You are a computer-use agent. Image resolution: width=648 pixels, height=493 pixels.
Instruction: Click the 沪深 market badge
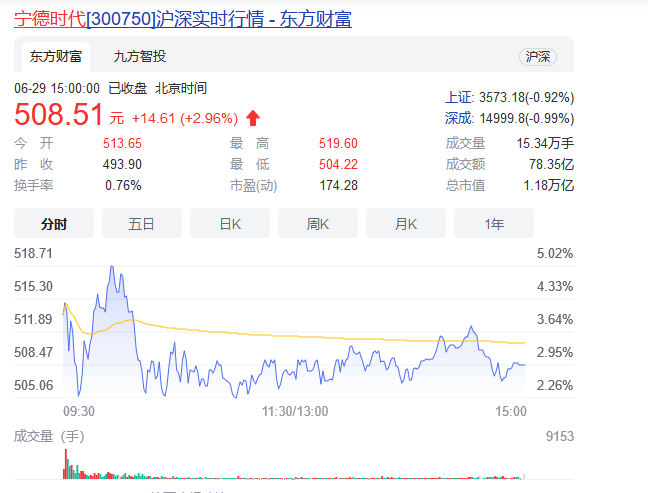pyautogui.click(x=537, y=57)
